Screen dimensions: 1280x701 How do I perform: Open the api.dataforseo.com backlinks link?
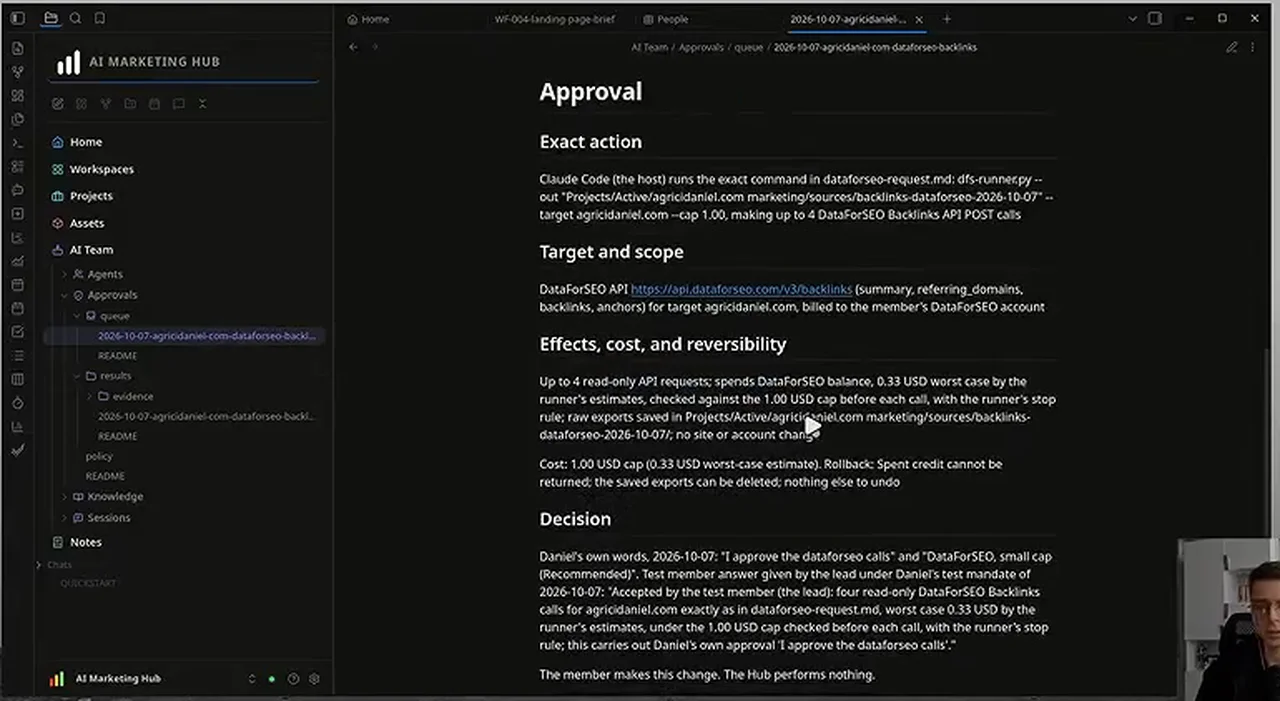(741, 289)
